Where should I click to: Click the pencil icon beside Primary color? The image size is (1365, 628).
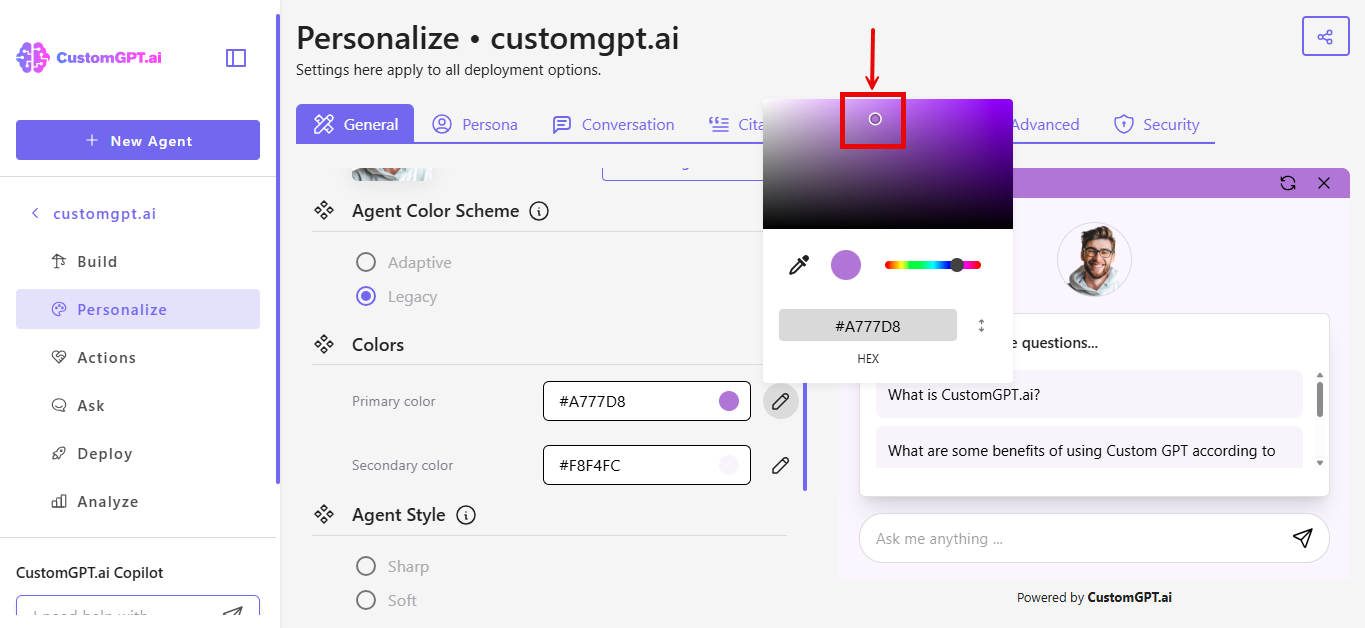pyautogui.click(x=780, y=401)
